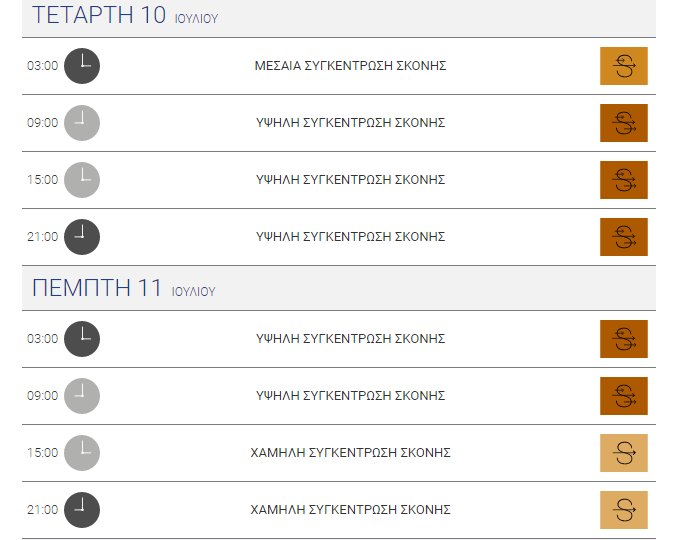Select the ΤΕΤΑΡΤΗ 10 ΙΟΥΛΙΟΥ day header

[x=339, y=17]
